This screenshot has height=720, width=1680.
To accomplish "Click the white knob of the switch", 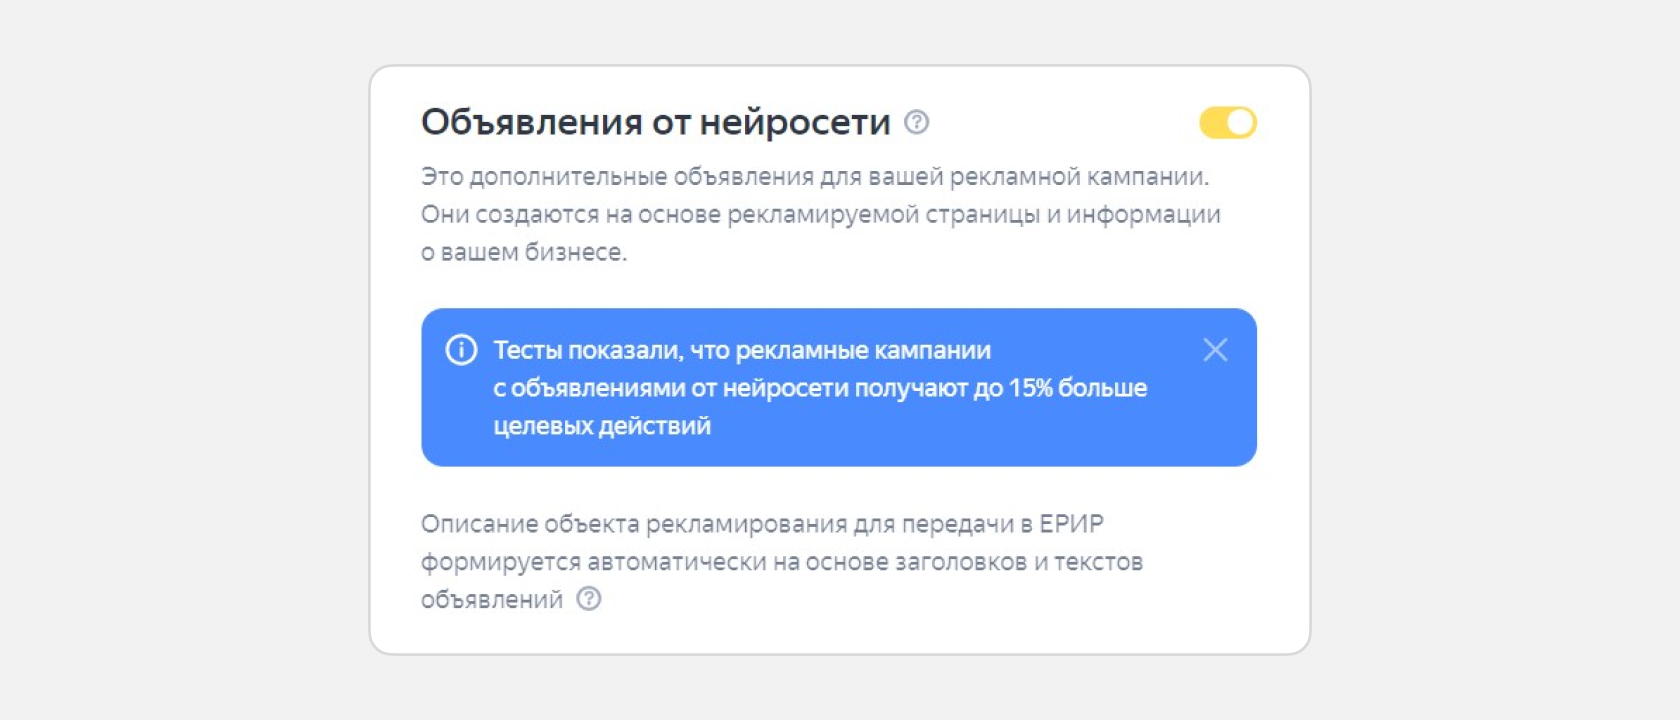I will tap(1240, 123).
